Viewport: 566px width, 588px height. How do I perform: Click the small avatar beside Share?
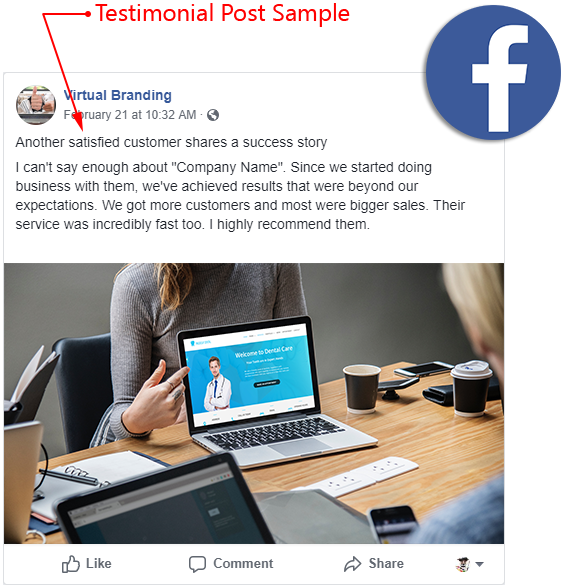pyautogui.click(x=462, y=564)
